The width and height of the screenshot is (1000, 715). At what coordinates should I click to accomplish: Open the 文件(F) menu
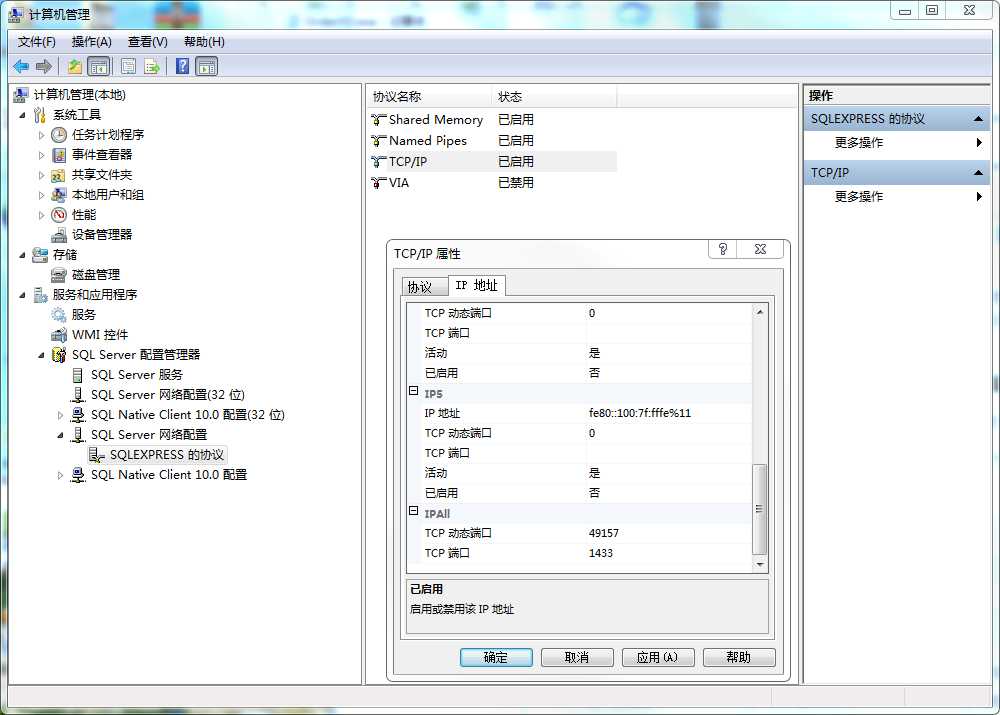point(36,41)
